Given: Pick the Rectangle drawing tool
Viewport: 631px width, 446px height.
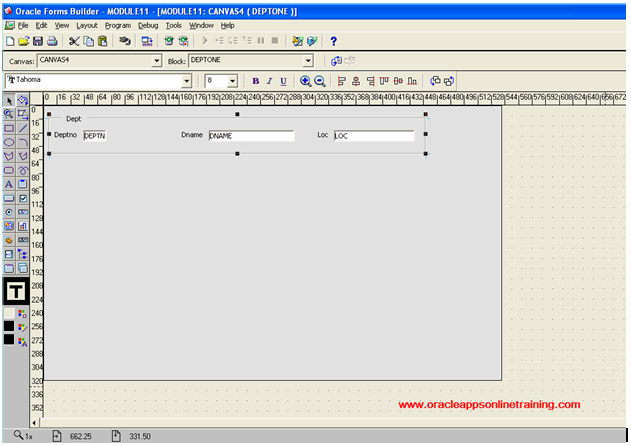Looking at the screenshot, I should (9, 129).
